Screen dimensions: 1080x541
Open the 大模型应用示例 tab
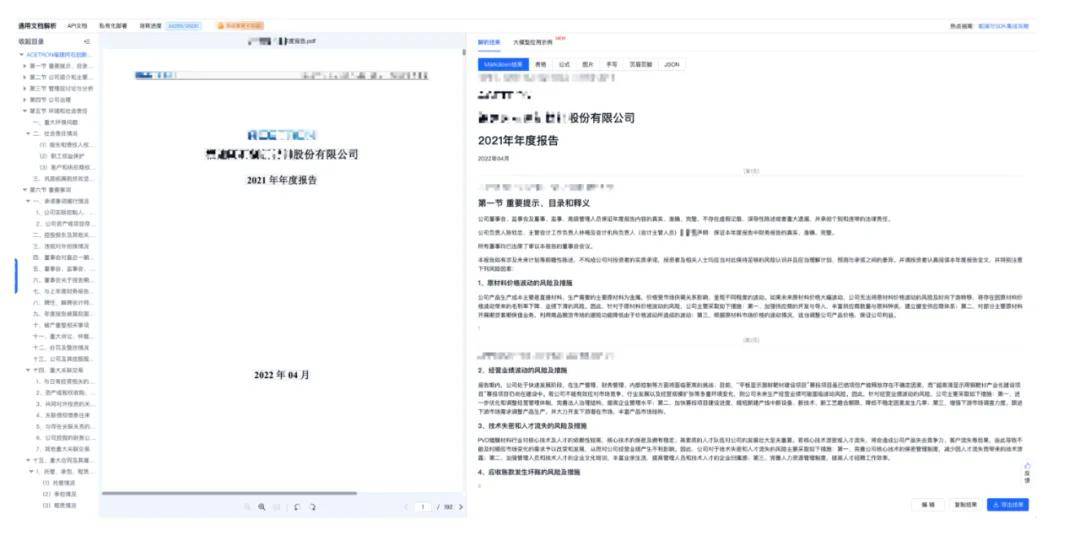pyautogui.click(x=533, y=42)
